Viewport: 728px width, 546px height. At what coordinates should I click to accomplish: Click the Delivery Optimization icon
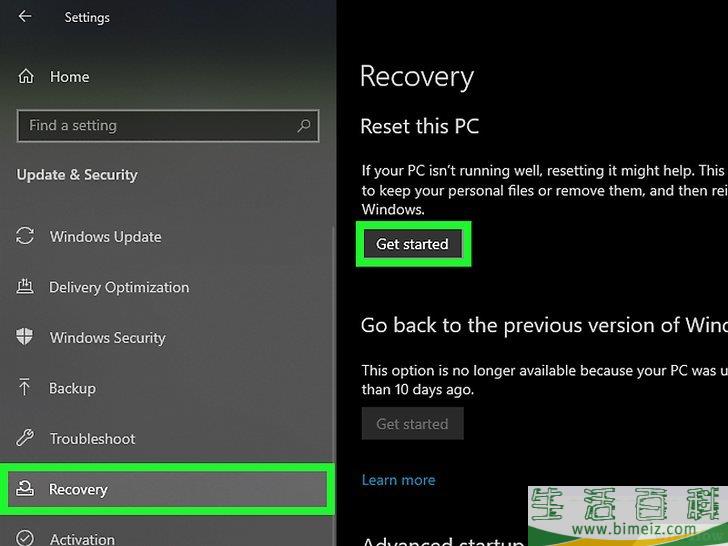coord(26,288)
